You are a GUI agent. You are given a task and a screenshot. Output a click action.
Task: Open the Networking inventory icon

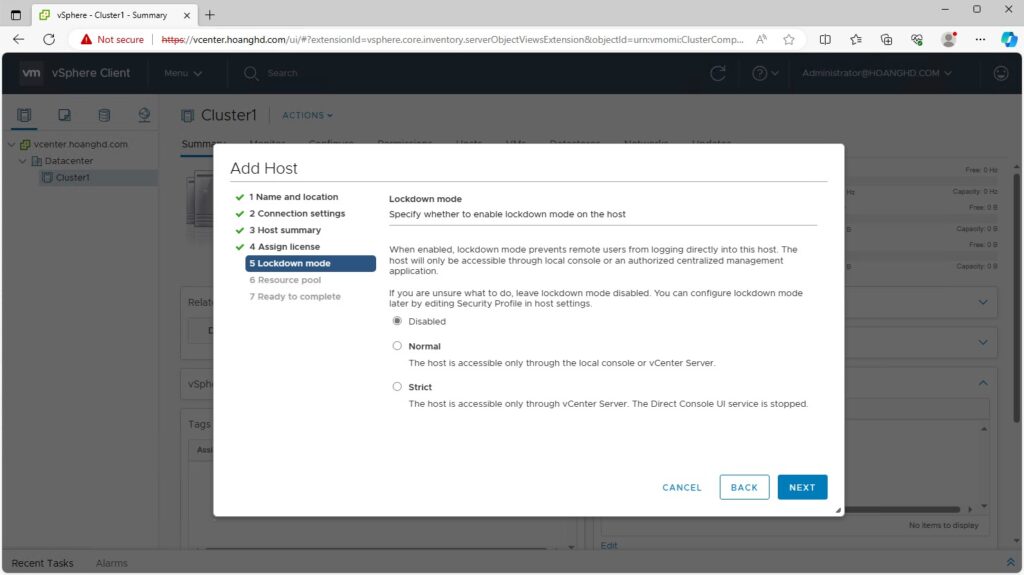click(144, 115)
